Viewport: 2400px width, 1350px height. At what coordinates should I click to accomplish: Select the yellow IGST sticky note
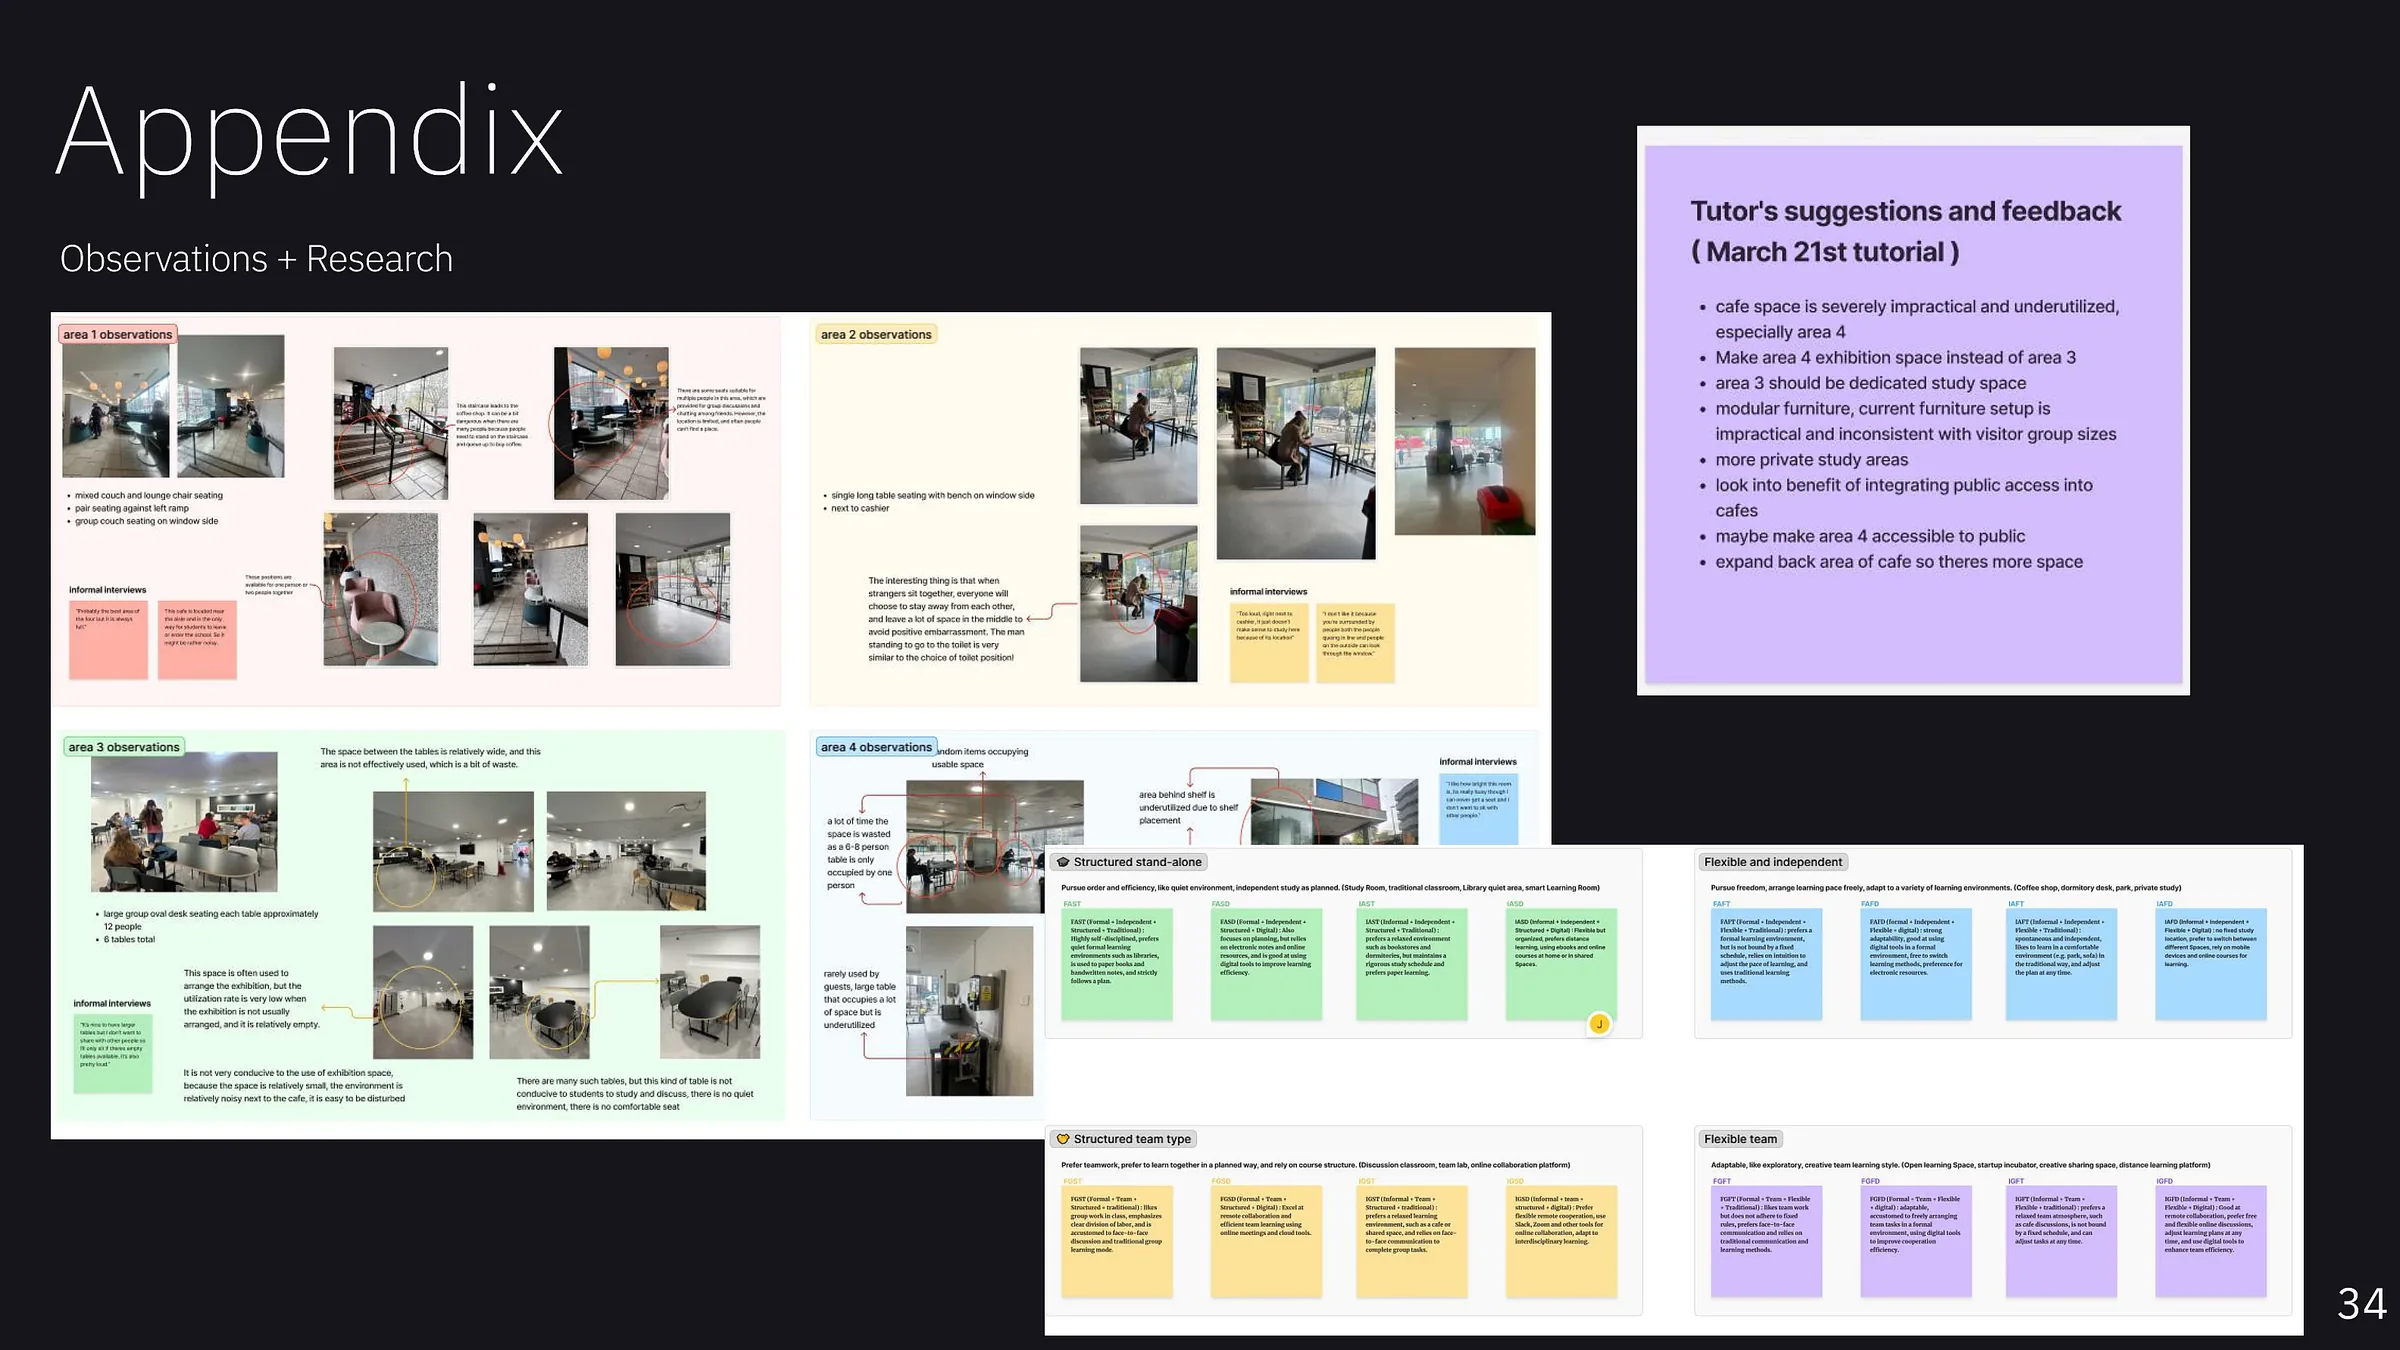pos(1412,1242)
